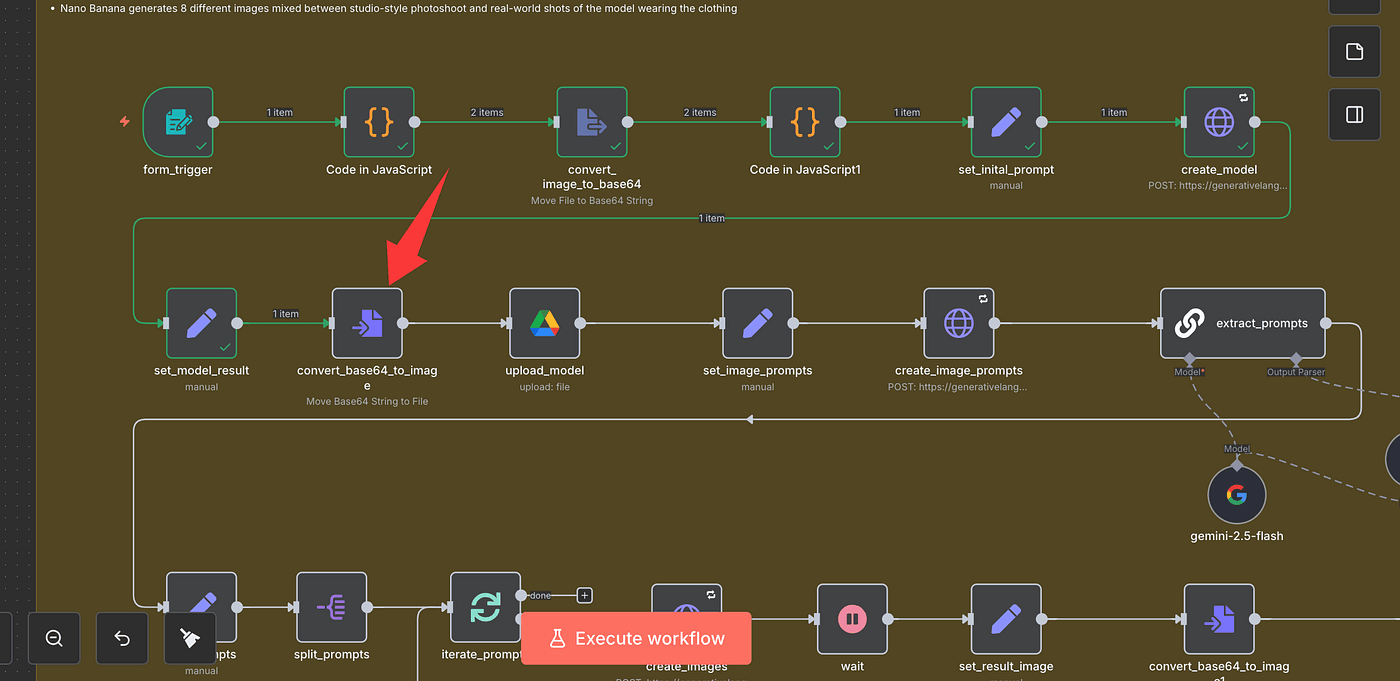
Task: Open the set_image_prompts edit node
Action: pyautogui.click(x=757, y=323)
